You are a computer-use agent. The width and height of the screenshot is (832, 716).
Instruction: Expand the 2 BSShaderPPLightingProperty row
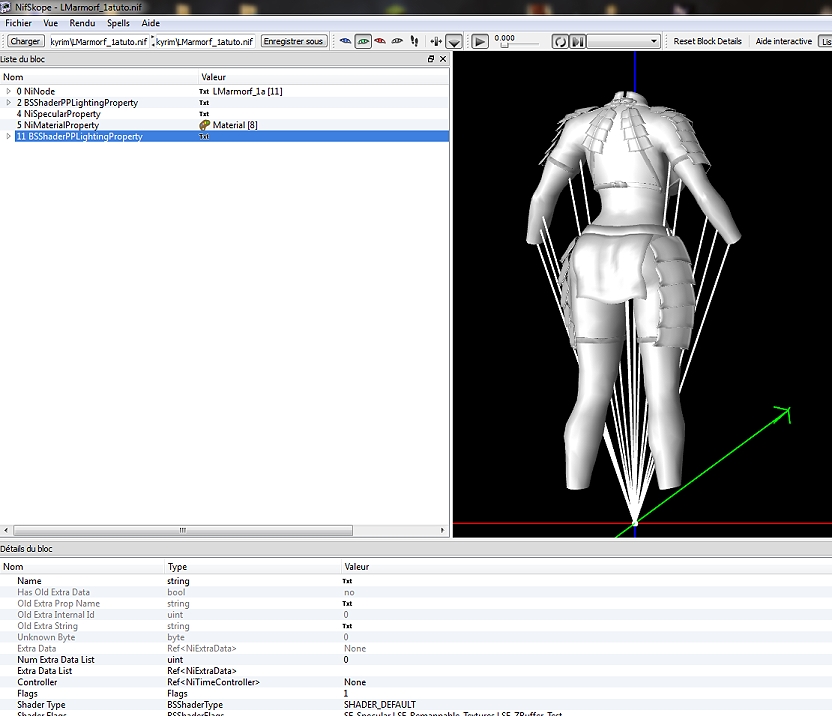click(8, 102)
